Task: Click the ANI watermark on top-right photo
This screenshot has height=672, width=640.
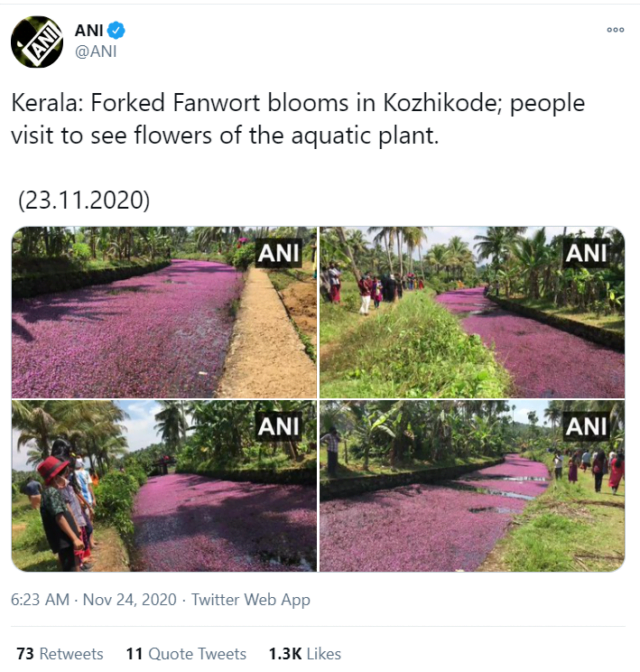Action: pyautogui.click(x=586, y=254)
